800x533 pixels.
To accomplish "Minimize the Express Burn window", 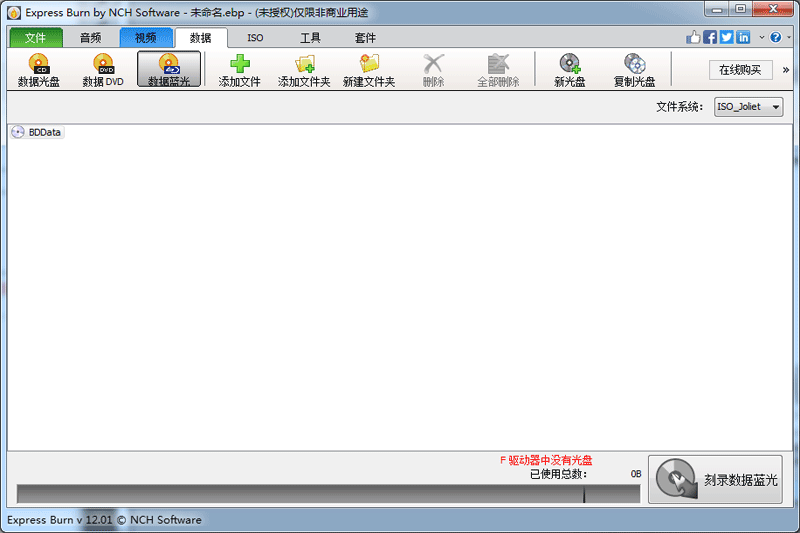I will point(718,9).
